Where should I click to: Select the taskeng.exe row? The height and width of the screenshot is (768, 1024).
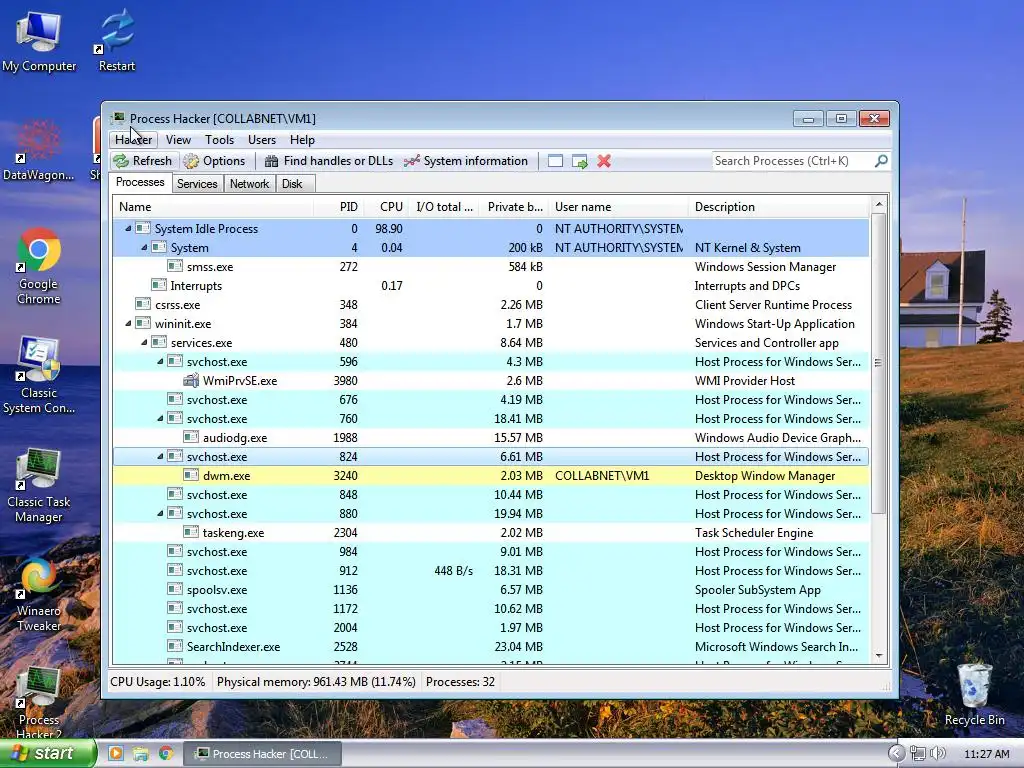[x=491, y=533]
